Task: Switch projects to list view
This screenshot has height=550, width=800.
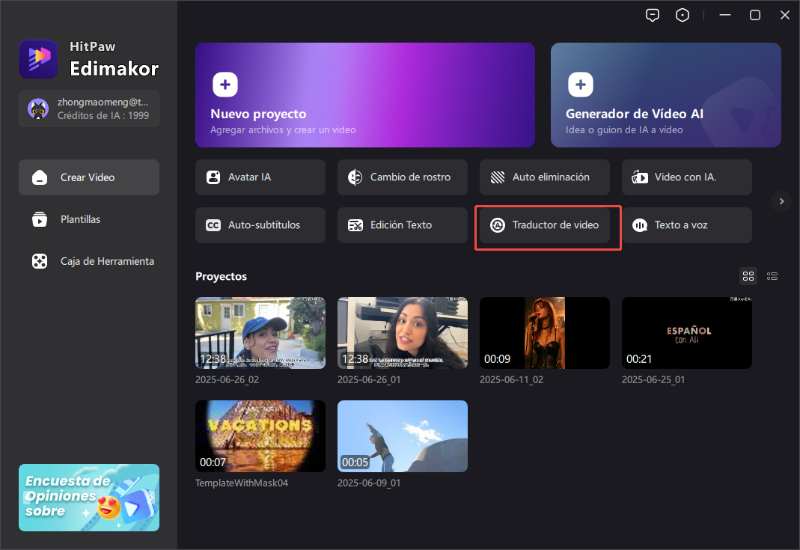Action: tap(772, 276)
